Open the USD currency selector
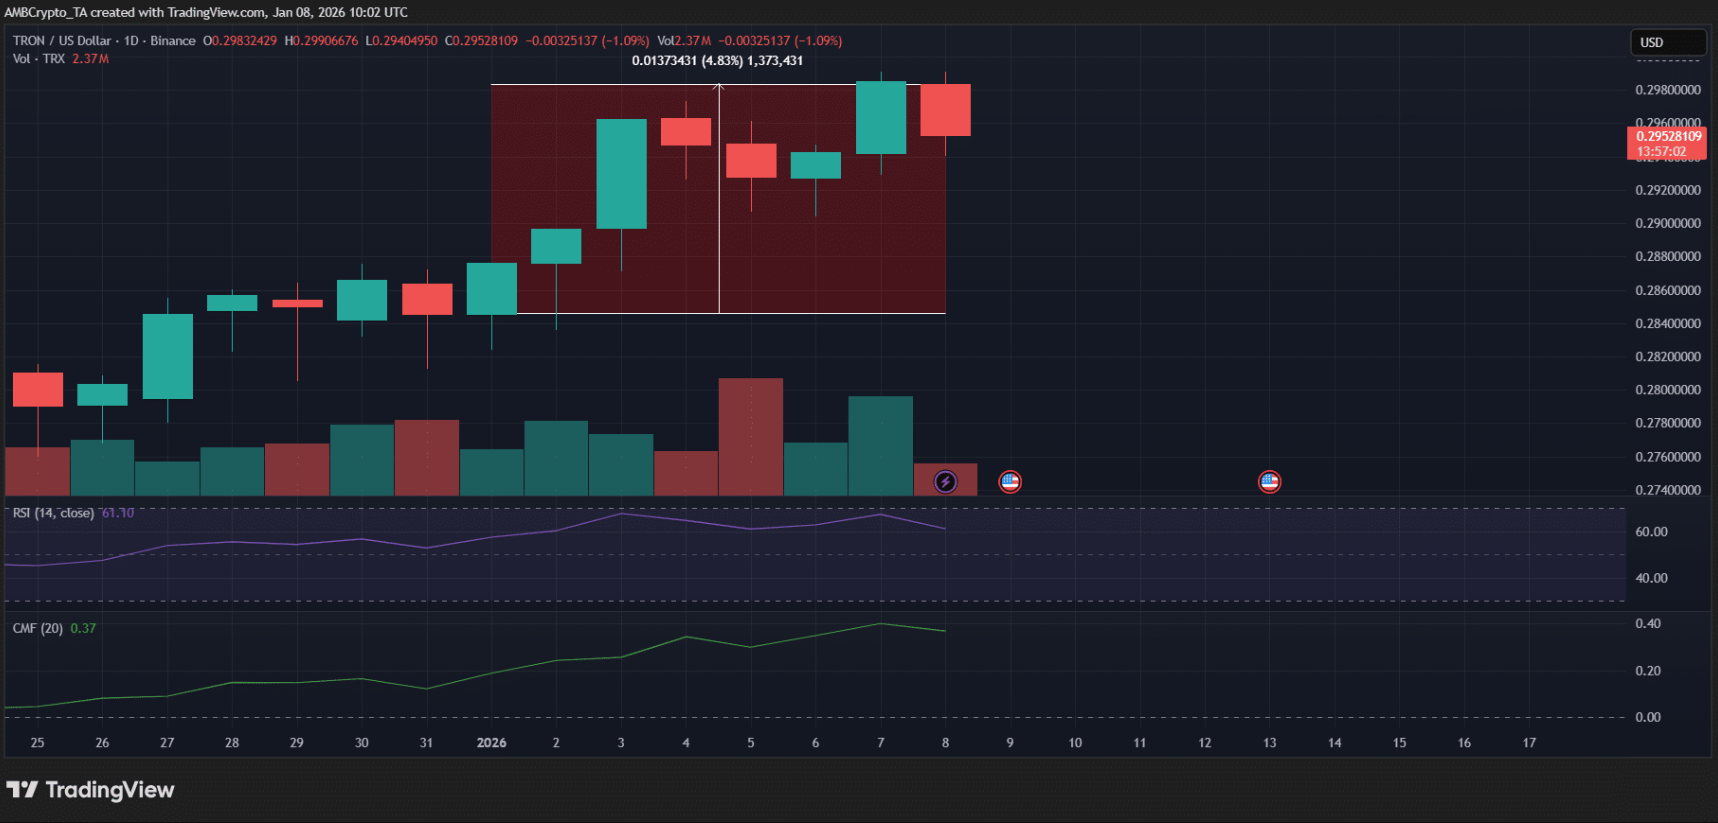This screenshot has width=1718, height=823. (1667, 42)
